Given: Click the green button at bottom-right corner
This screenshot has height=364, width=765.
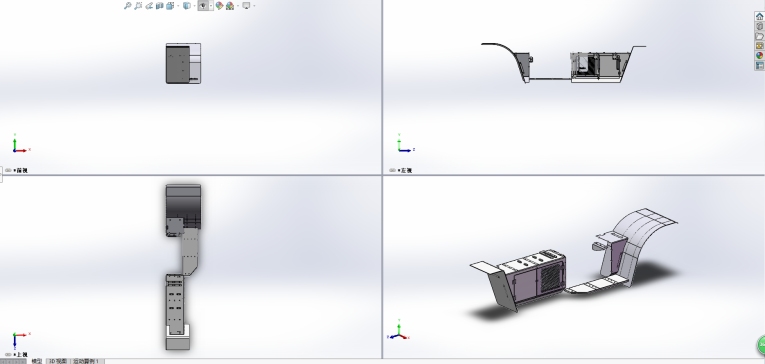Looking at the screenshot, I should pos(761,344).
